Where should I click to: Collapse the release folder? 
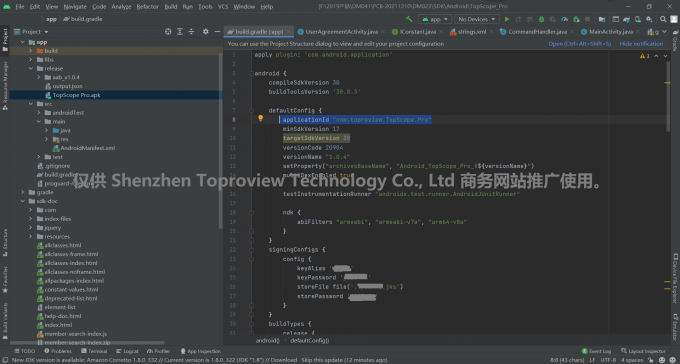tap(31, 69)
